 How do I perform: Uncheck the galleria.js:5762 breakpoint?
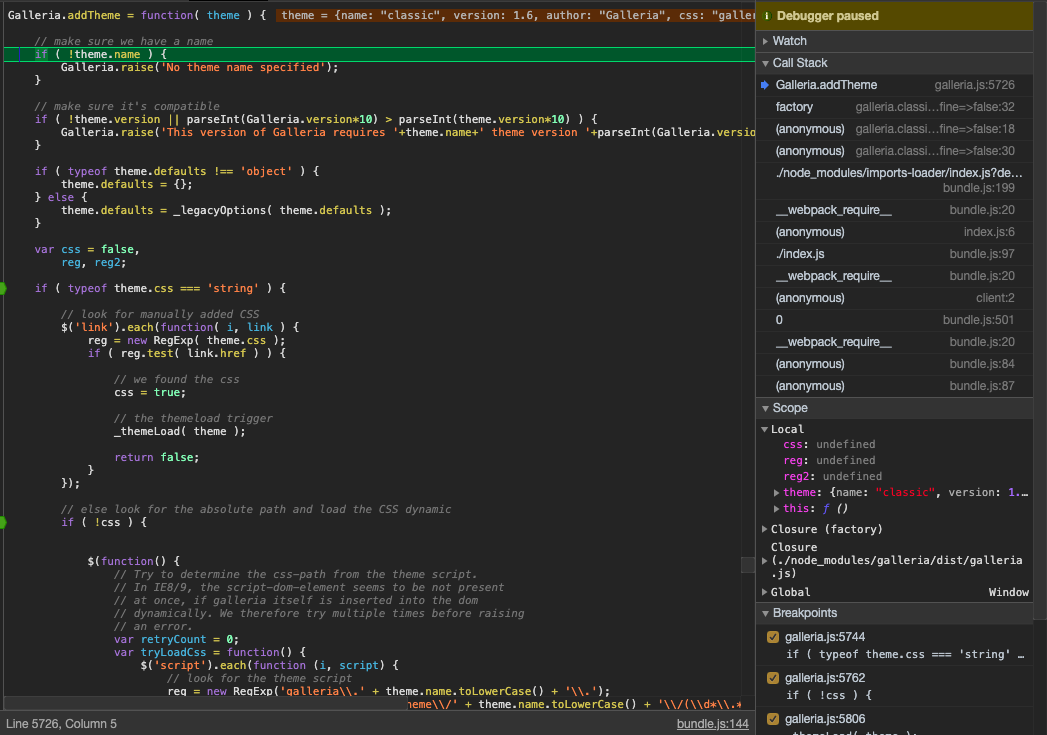(773, 678)
